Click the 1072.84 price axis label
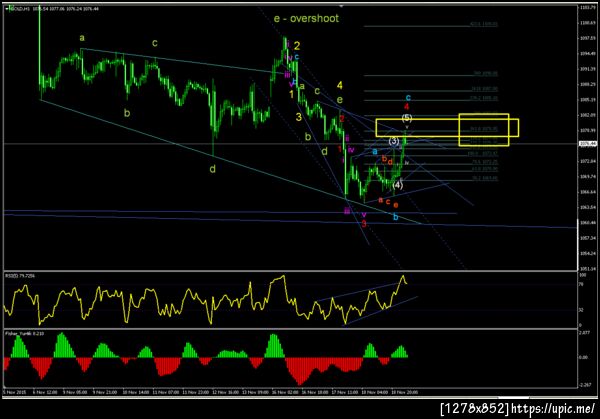This screenshot has width=600, height=419. pyautogui.click(x=588, y=161)
